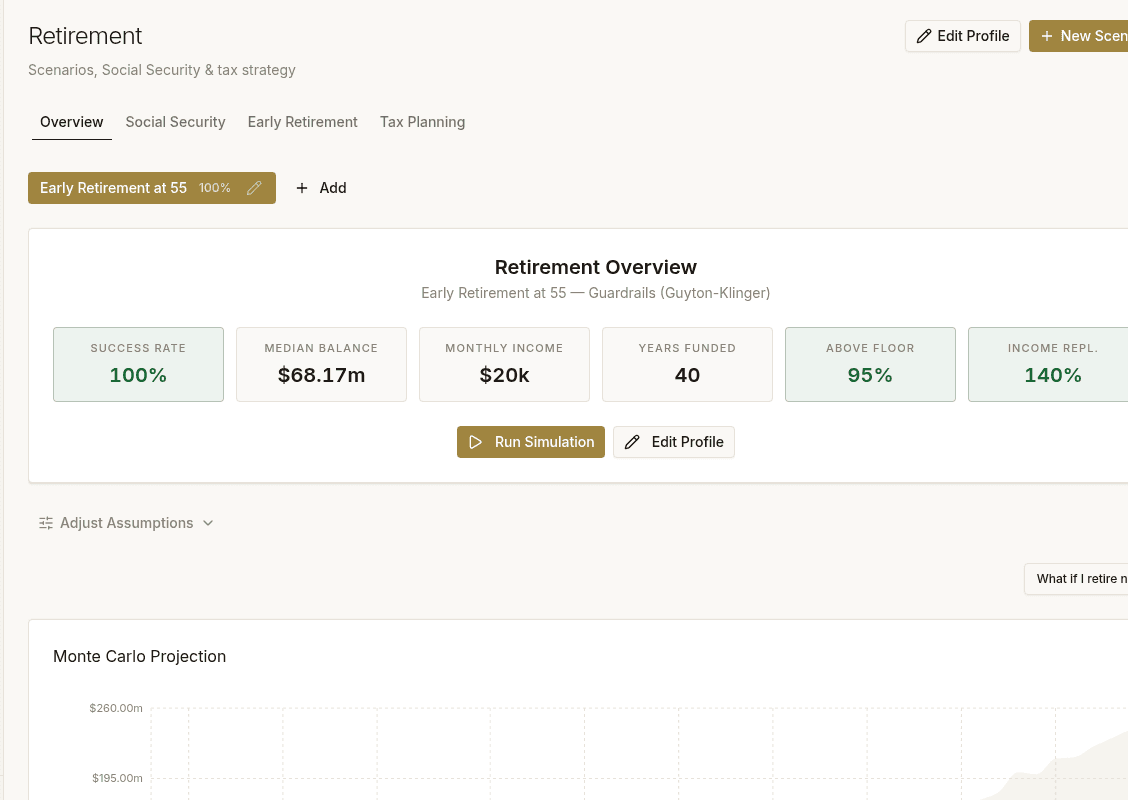The height and width of the screenshot is (800, 1128).
Task: Click the pencil icon on the Early Retirement at 55 chip
Action: click(254, 188)
